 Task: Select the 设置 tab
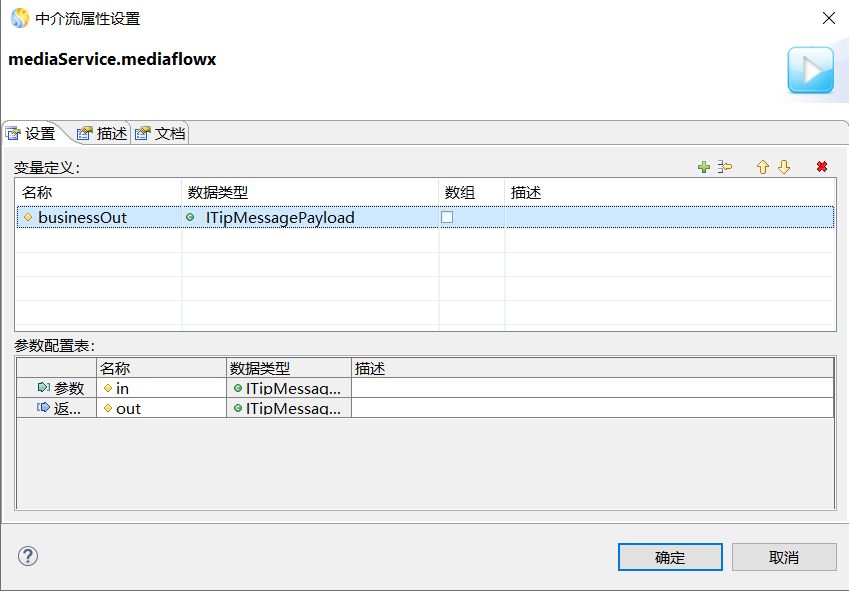[x=32, y=133]
